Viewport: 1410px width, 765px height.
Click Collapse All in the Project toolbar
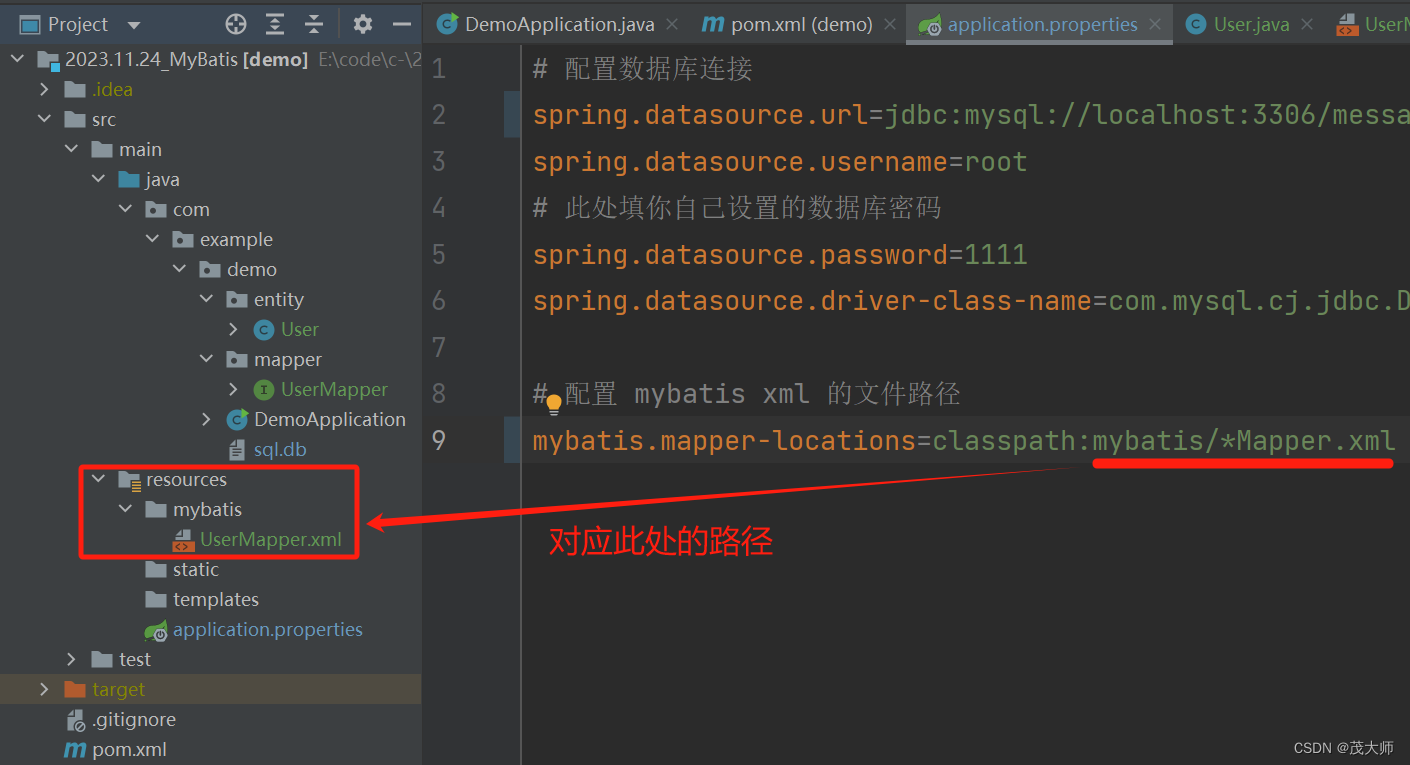click(316, 23)
